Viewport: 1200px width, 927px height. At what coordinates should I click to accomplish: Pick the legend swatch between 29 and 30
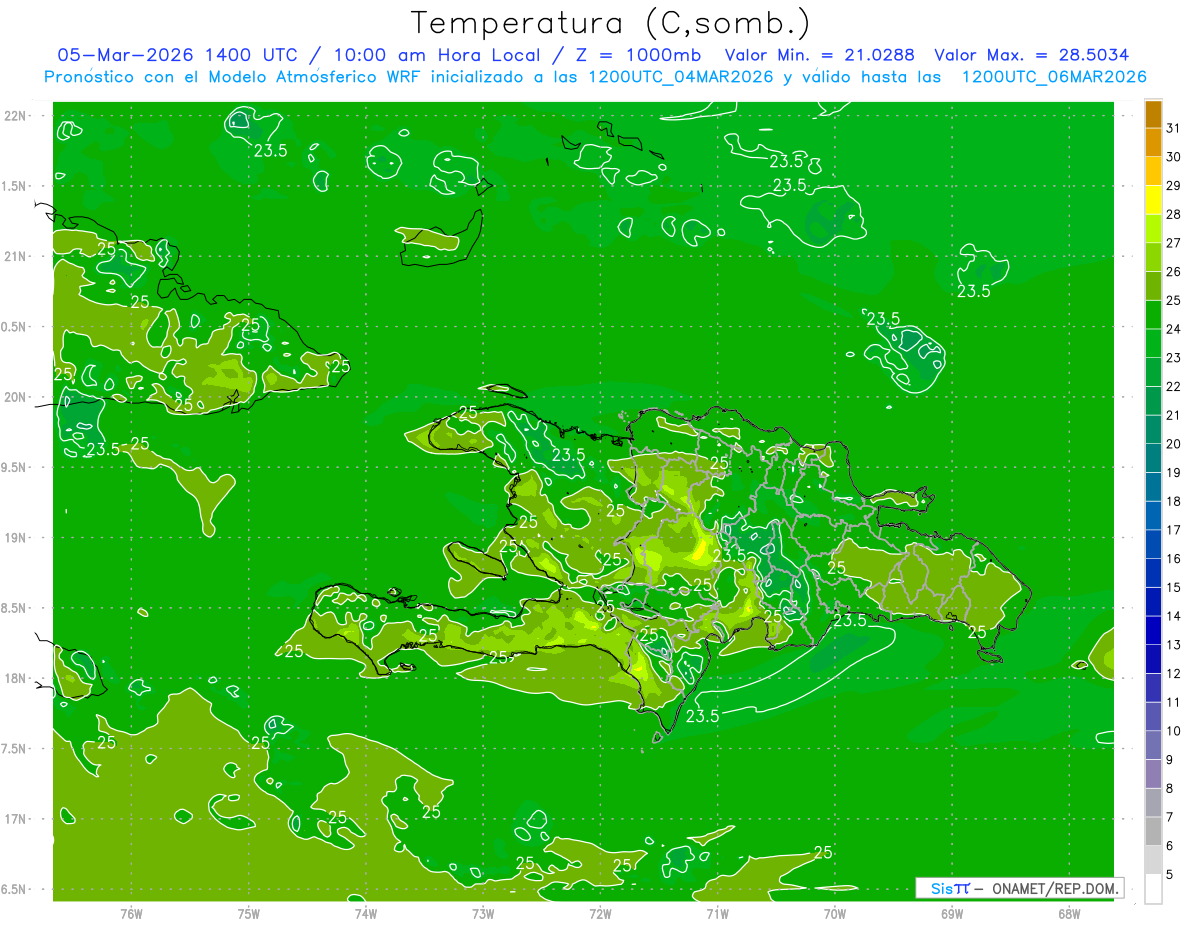point(1153,172)
